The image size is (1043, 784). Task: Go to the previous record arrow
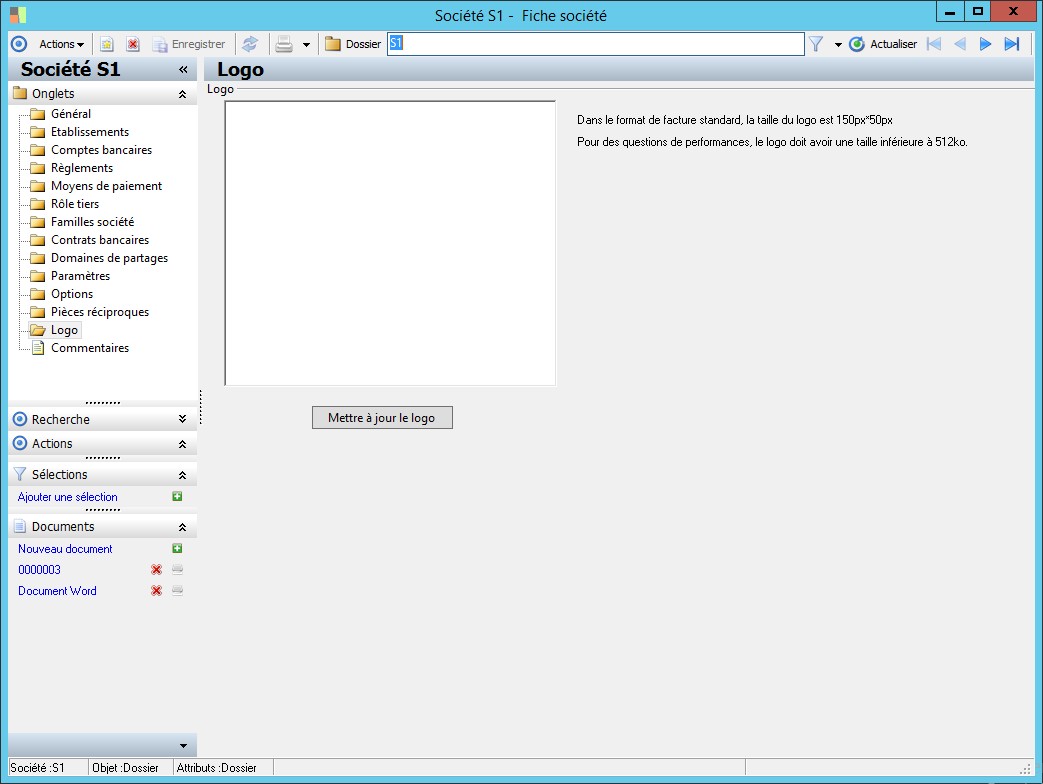click(960, 44)
